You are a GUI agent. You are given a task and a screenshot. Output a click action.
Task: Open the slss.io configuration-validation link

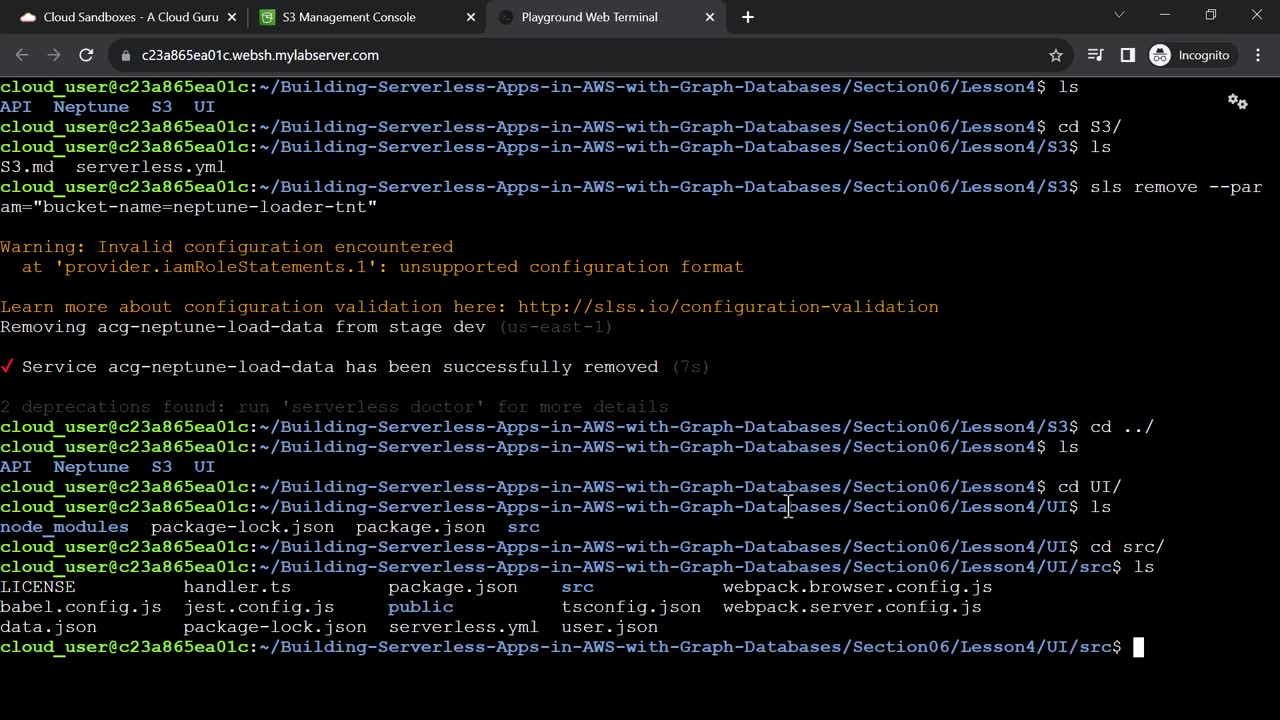[728, 307]
